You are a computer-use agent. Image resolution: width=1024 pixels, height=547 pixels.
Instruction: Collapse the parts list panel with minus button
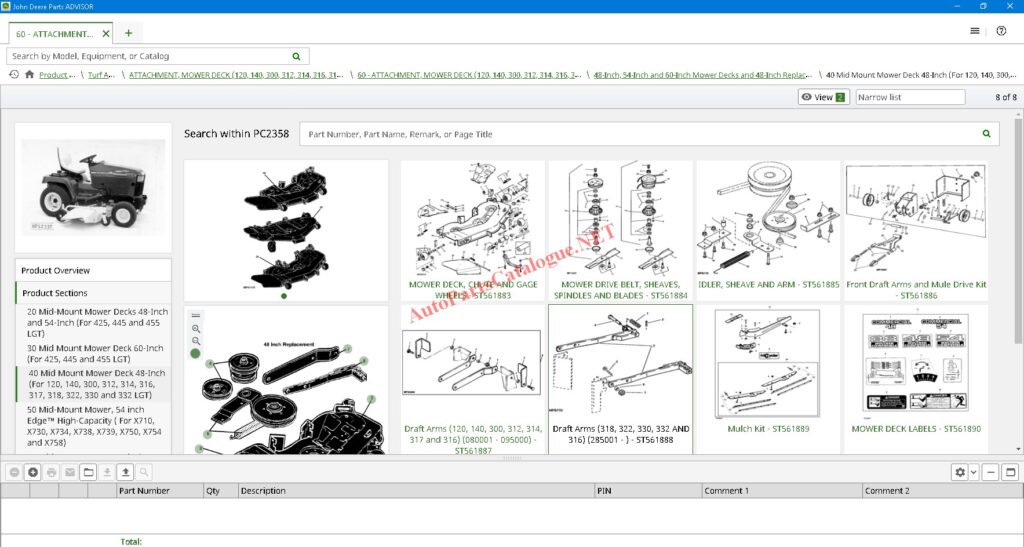coord(990,472)
